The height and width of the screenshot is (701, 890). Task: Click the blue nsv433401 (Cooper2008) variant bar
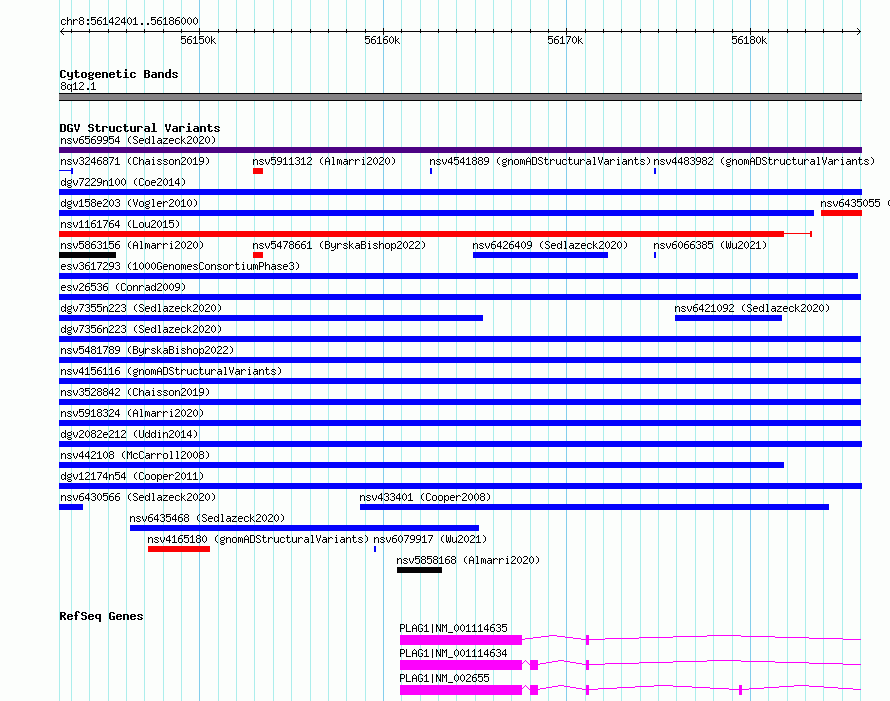pos(594,507)
